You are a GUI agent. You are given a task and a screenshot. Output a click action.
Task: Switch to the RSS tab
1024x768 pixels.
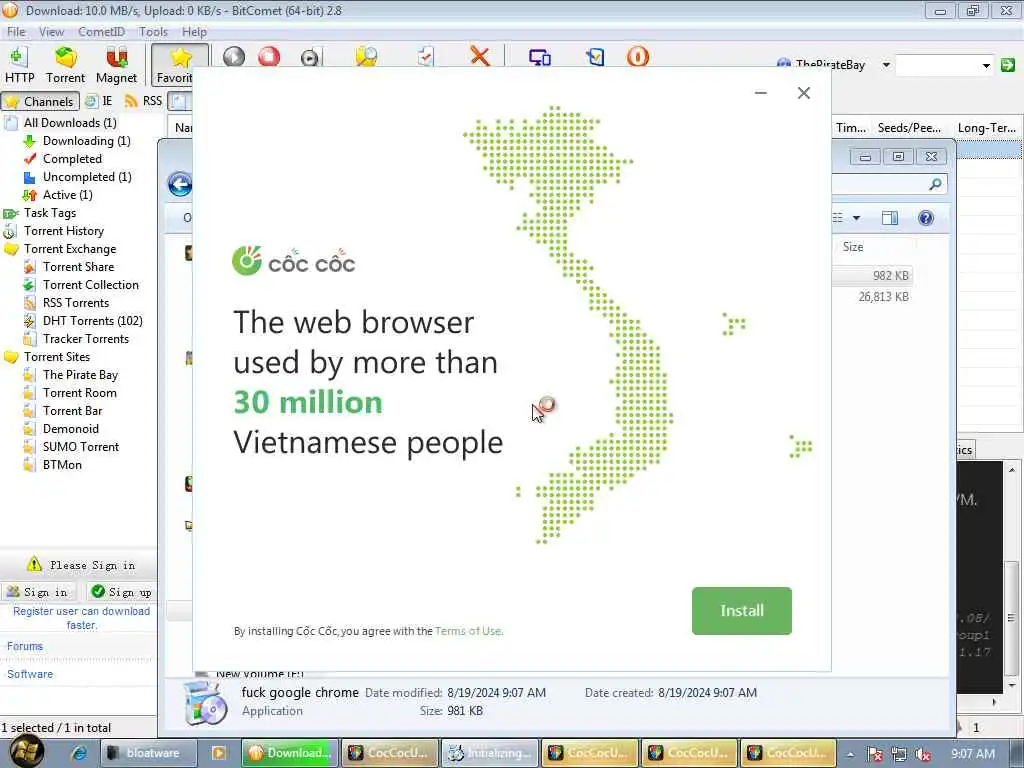(x=144, y=101)
